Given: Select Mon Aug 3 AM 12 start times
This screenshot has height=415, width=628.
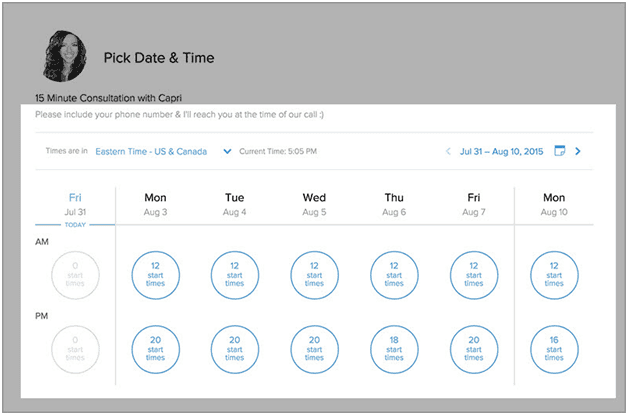Looking at the screenshot, I should [155, 275].
